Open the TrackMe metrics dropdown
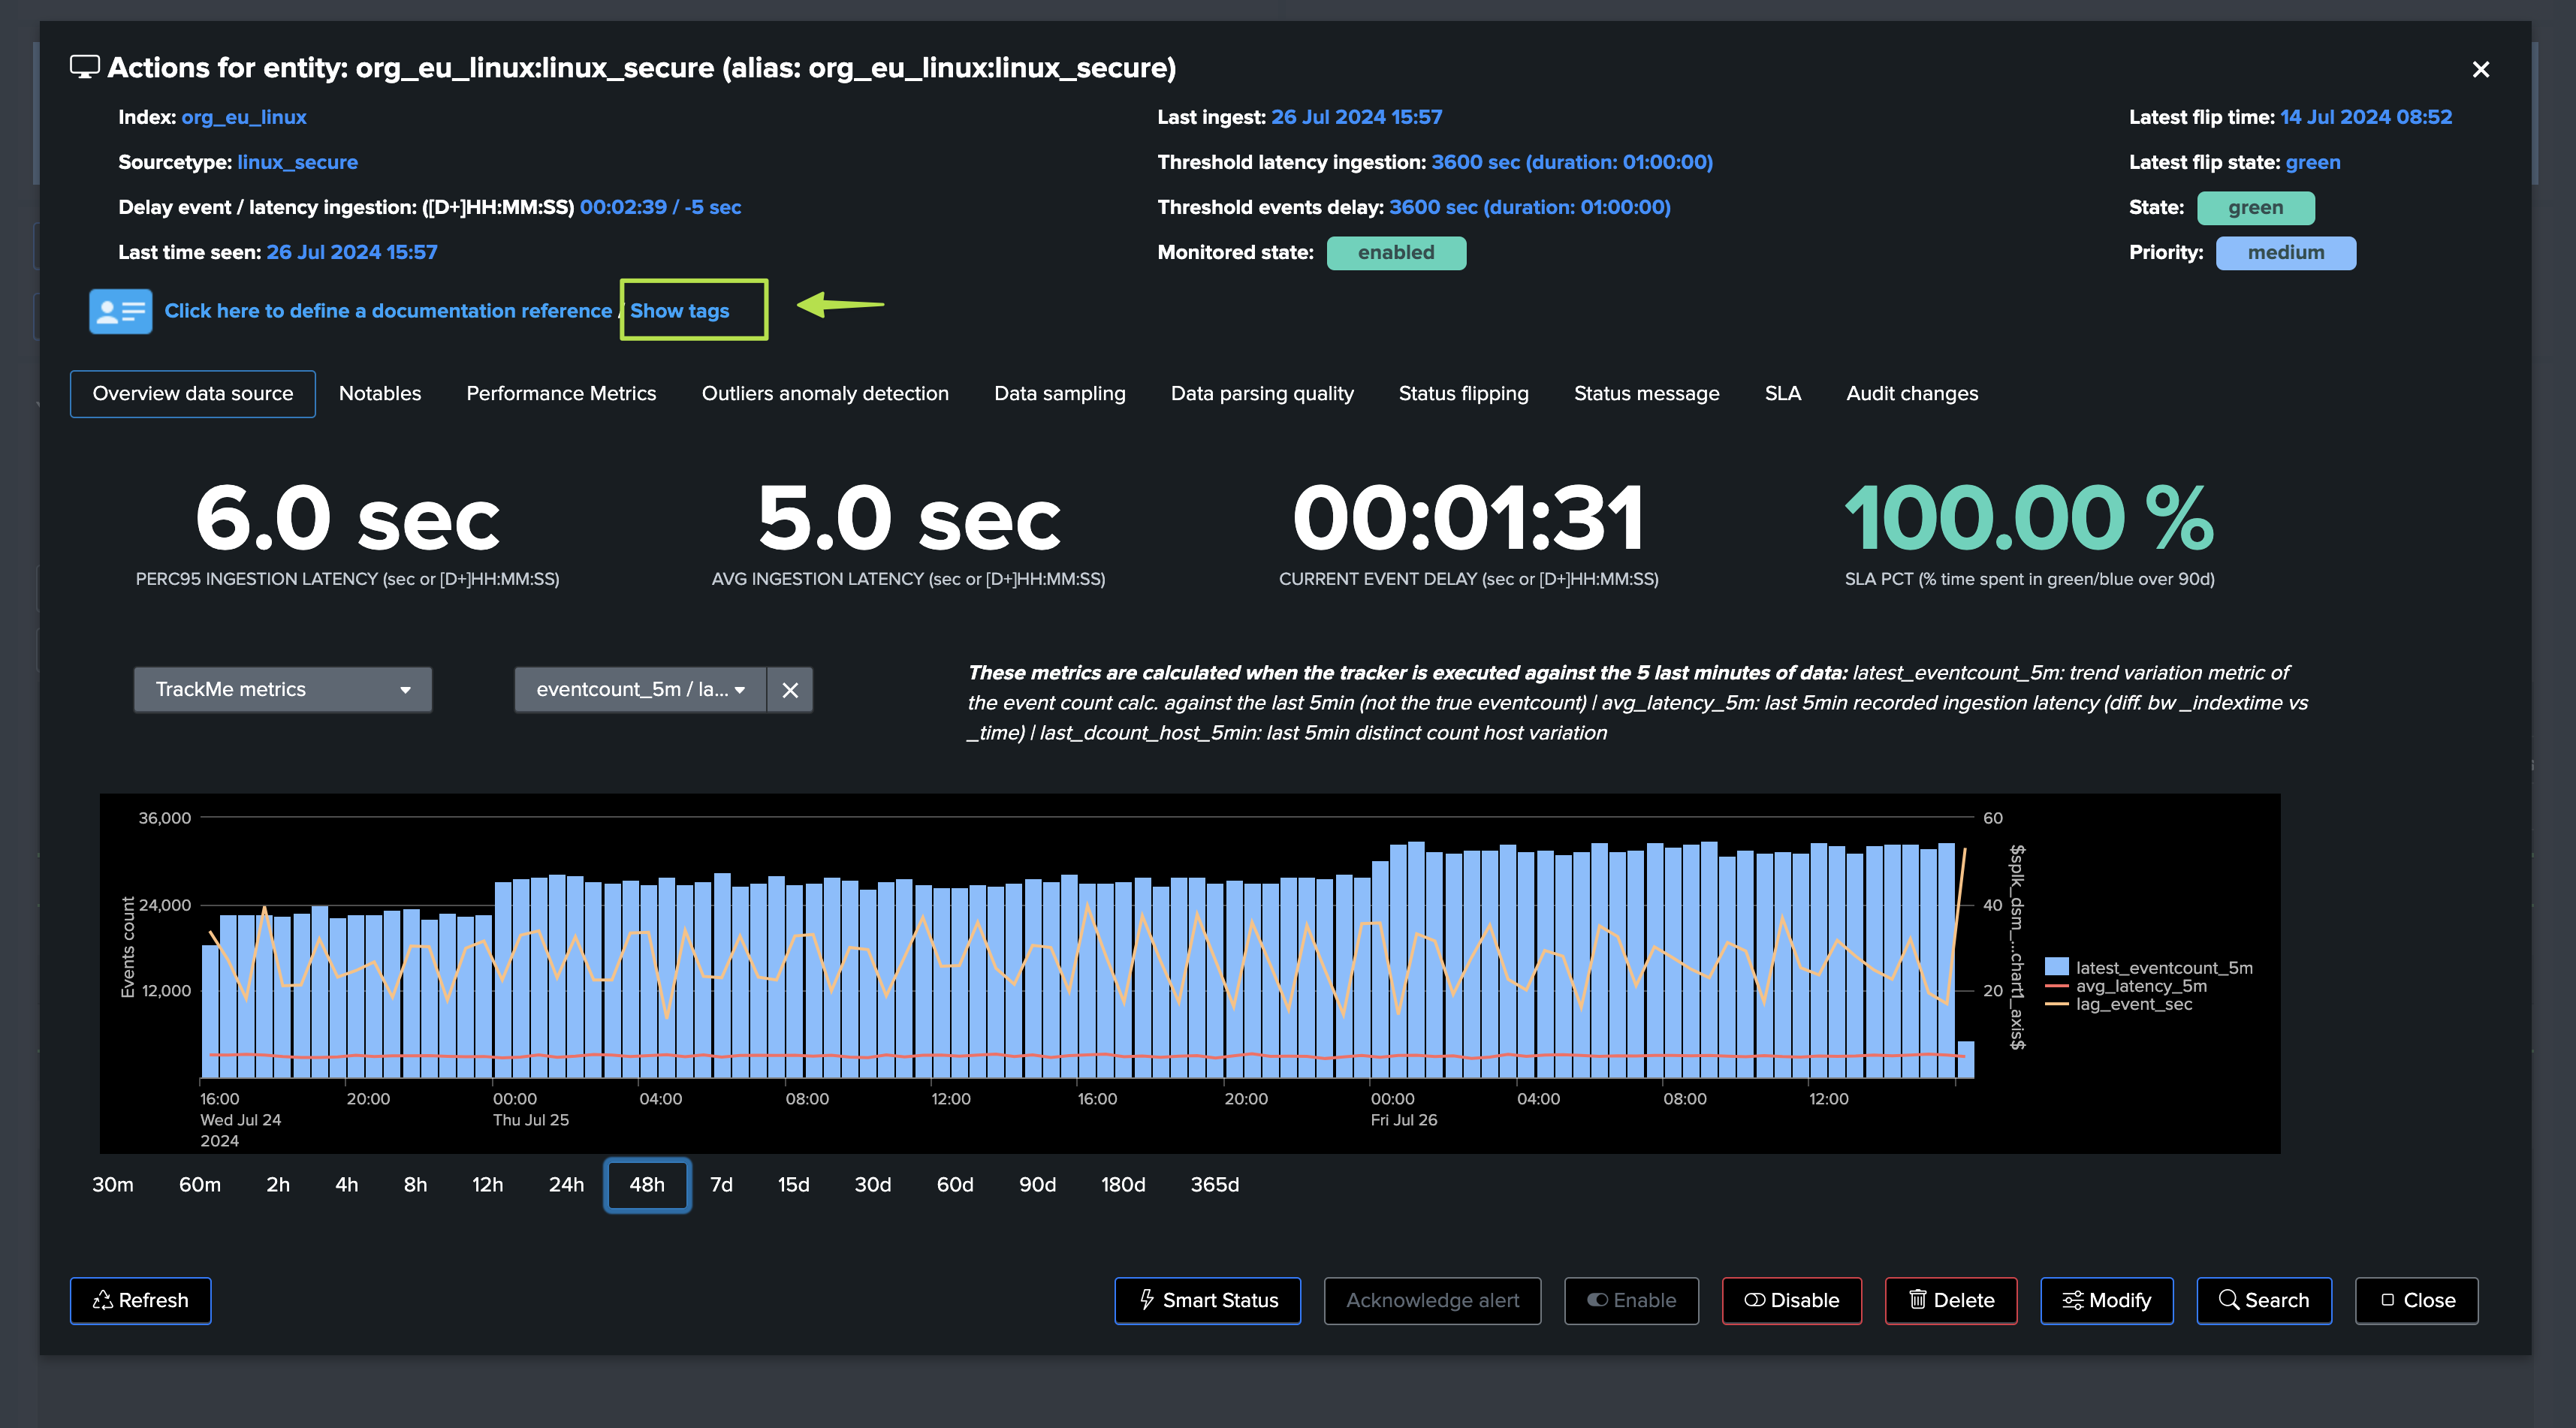 [x=282, y=690]
